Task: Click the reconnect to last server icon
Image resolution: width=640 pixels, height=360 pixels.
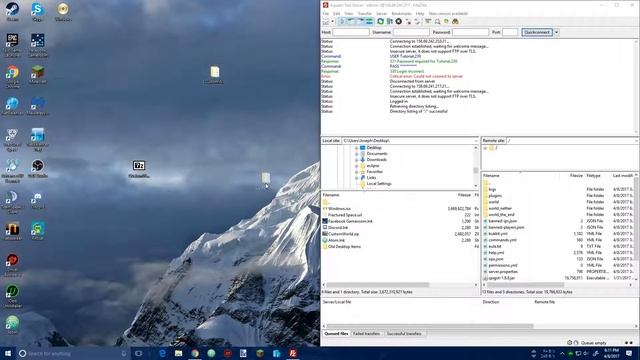Action: point(417,21)
